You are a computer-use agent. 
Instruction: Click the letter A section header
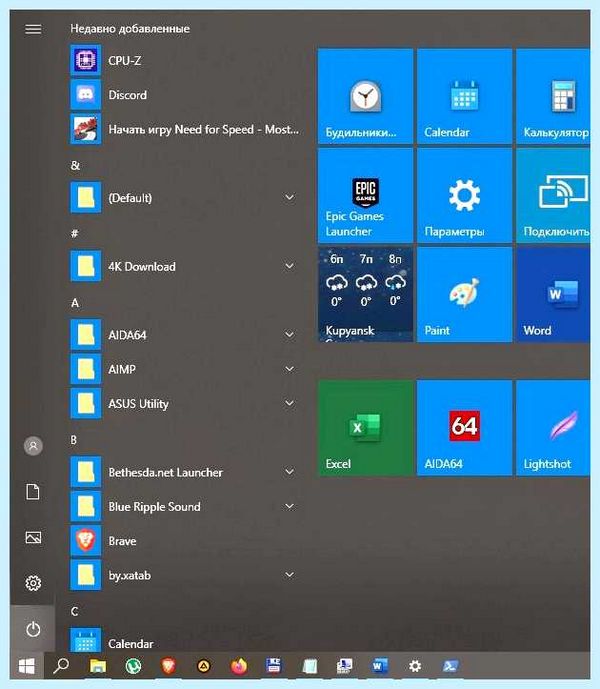pos(75,303)
